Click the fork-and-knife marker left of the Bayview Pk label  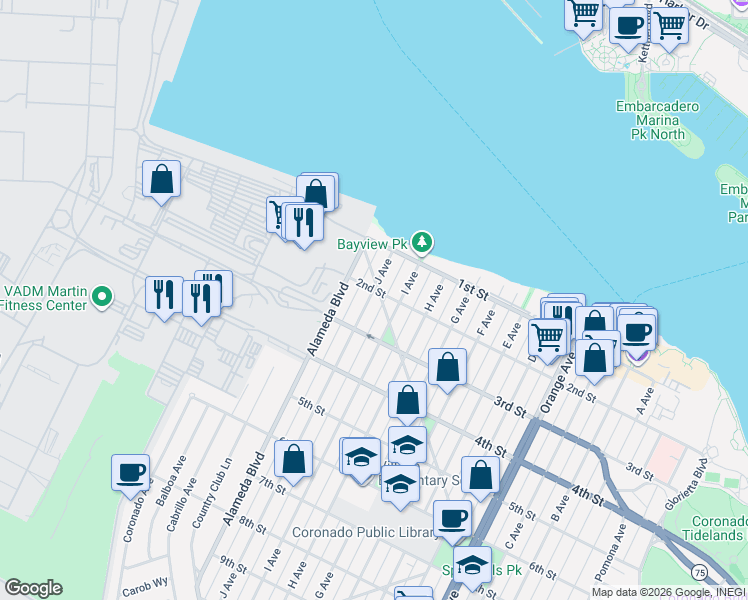pos(303,226)
